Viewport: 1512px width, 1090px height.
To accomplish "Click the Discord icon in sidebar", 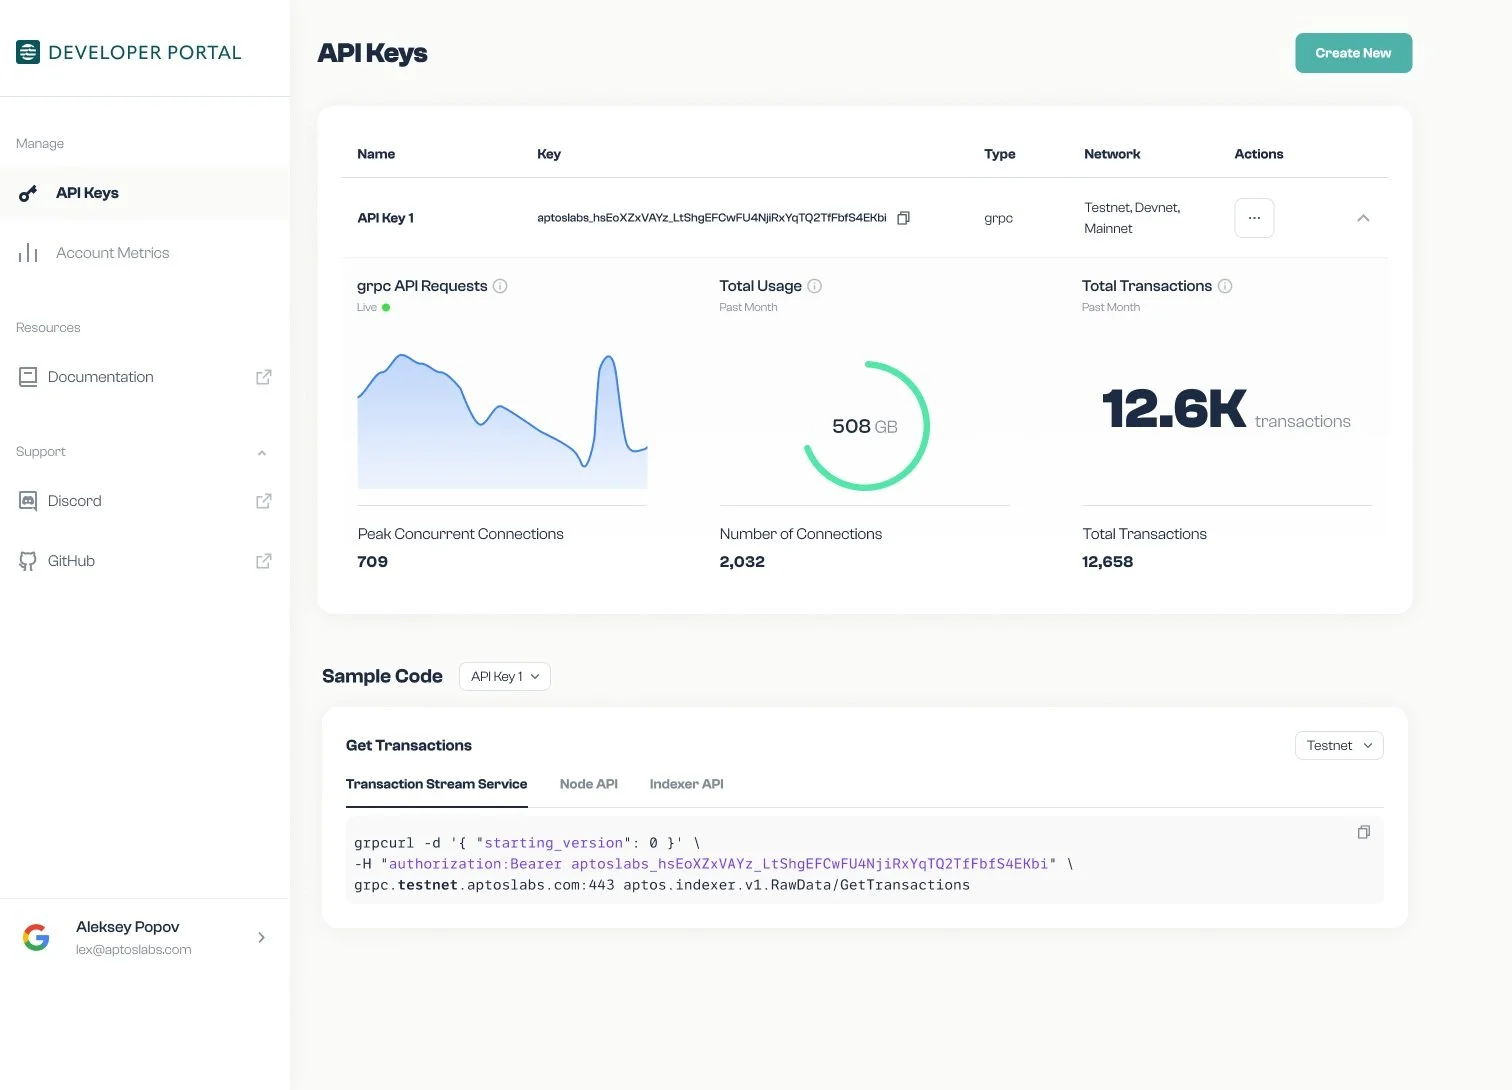I will click(x=28, y=501).
